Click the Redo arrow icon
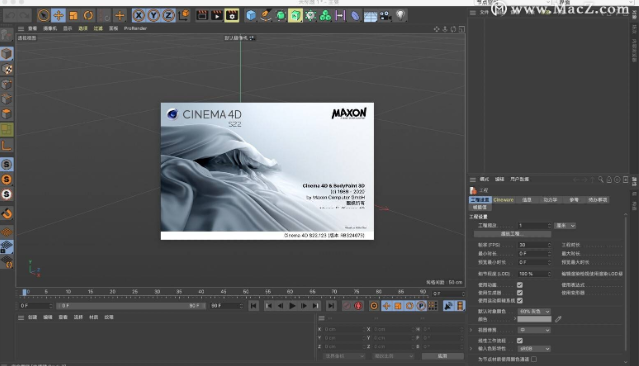The width and height of the screenshot is (639, 366). click(24, 15)
